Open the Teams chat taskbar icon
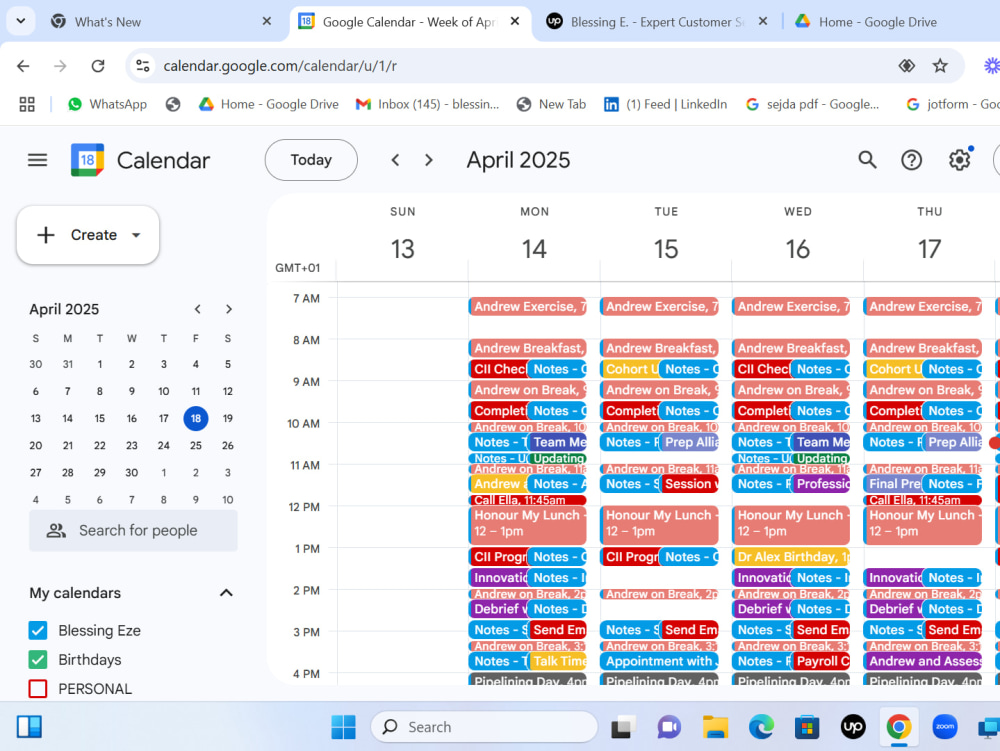This screenshot has height=751, width=1000. tap(669, 727)
